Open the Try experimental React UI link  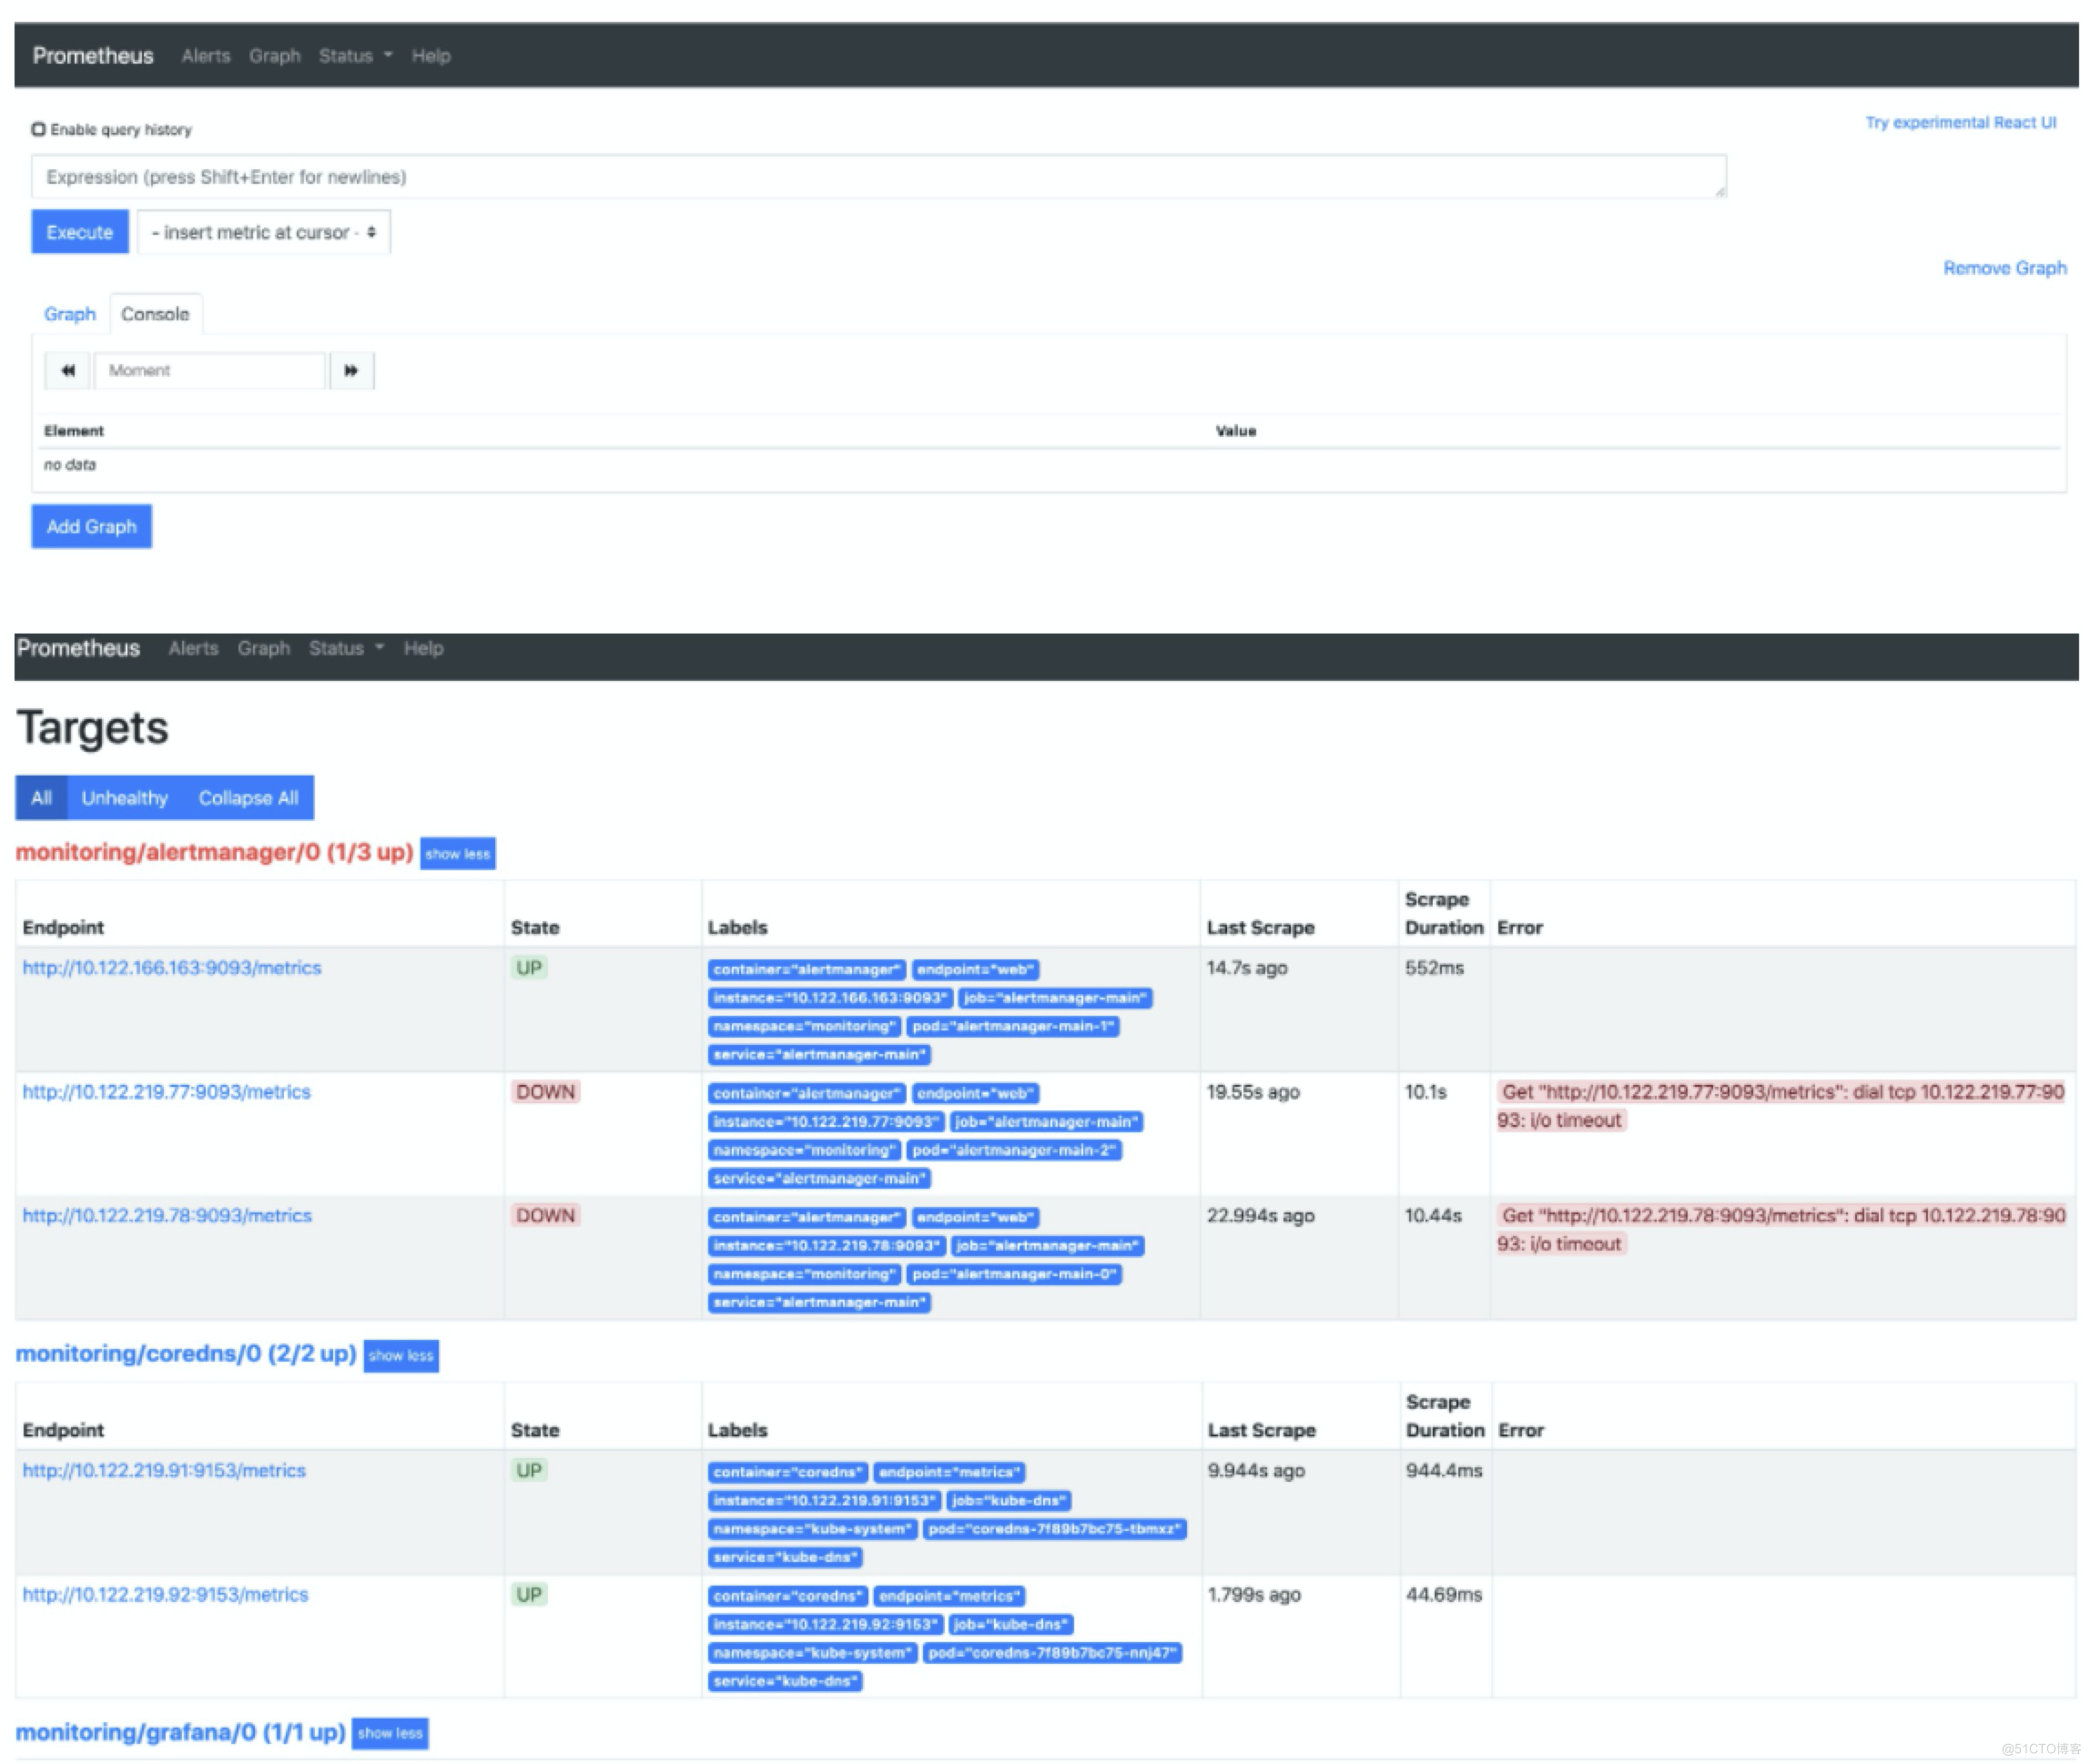click(1960, 123)
